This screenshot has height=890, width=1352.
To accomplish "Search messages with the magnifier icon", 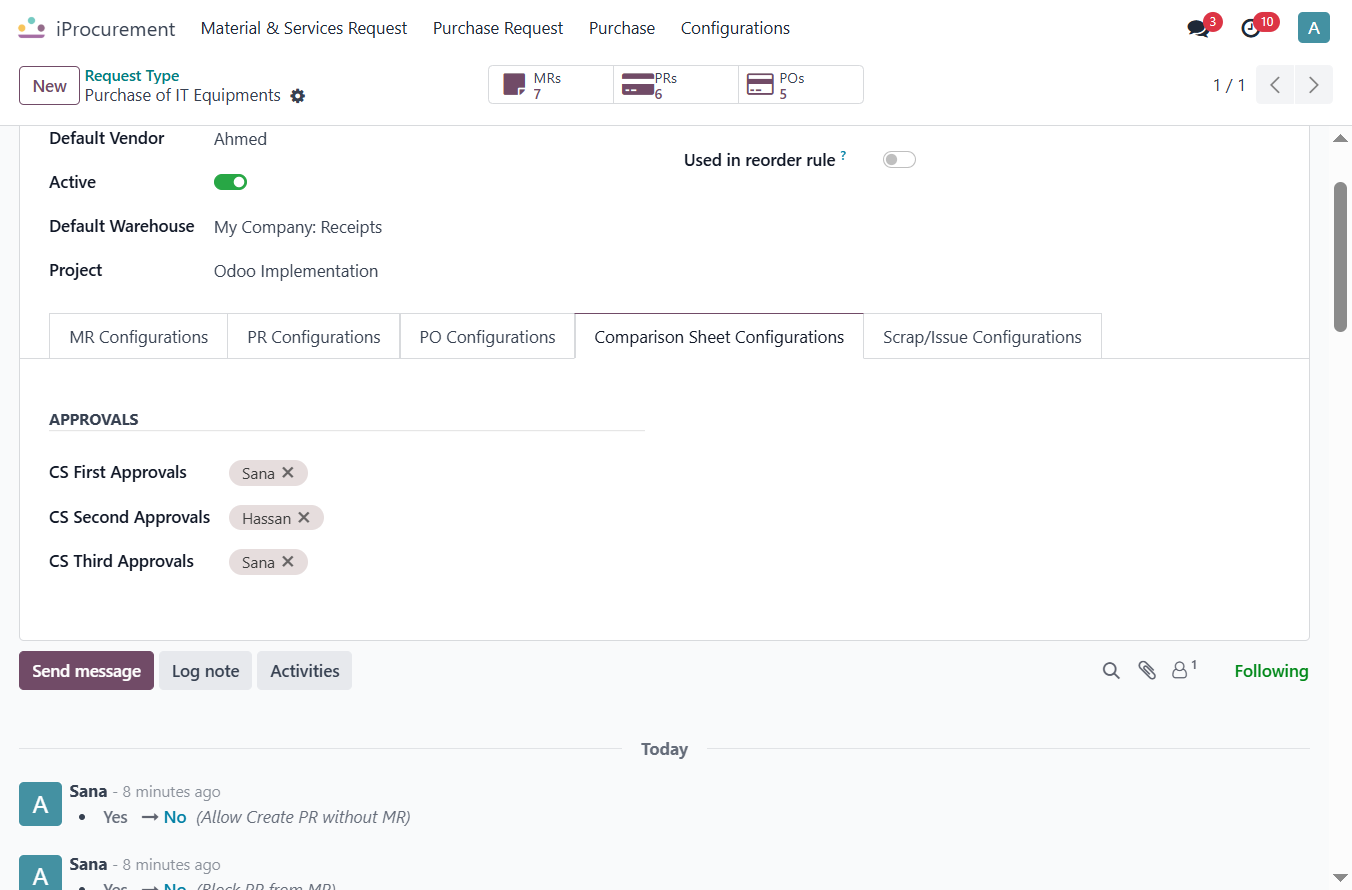I will point(1111,671).
